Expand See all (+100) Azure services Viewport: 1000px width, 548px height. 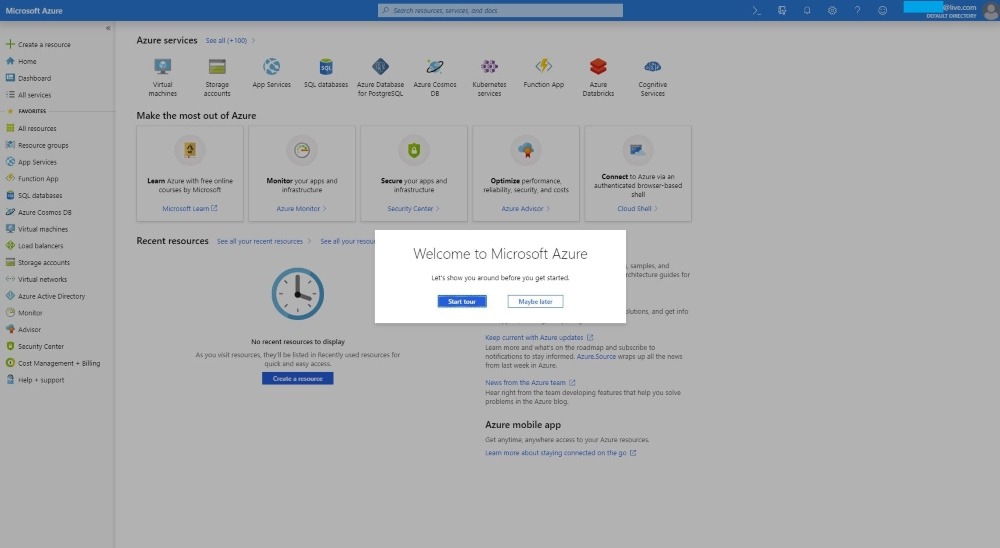tap(229, 41)
